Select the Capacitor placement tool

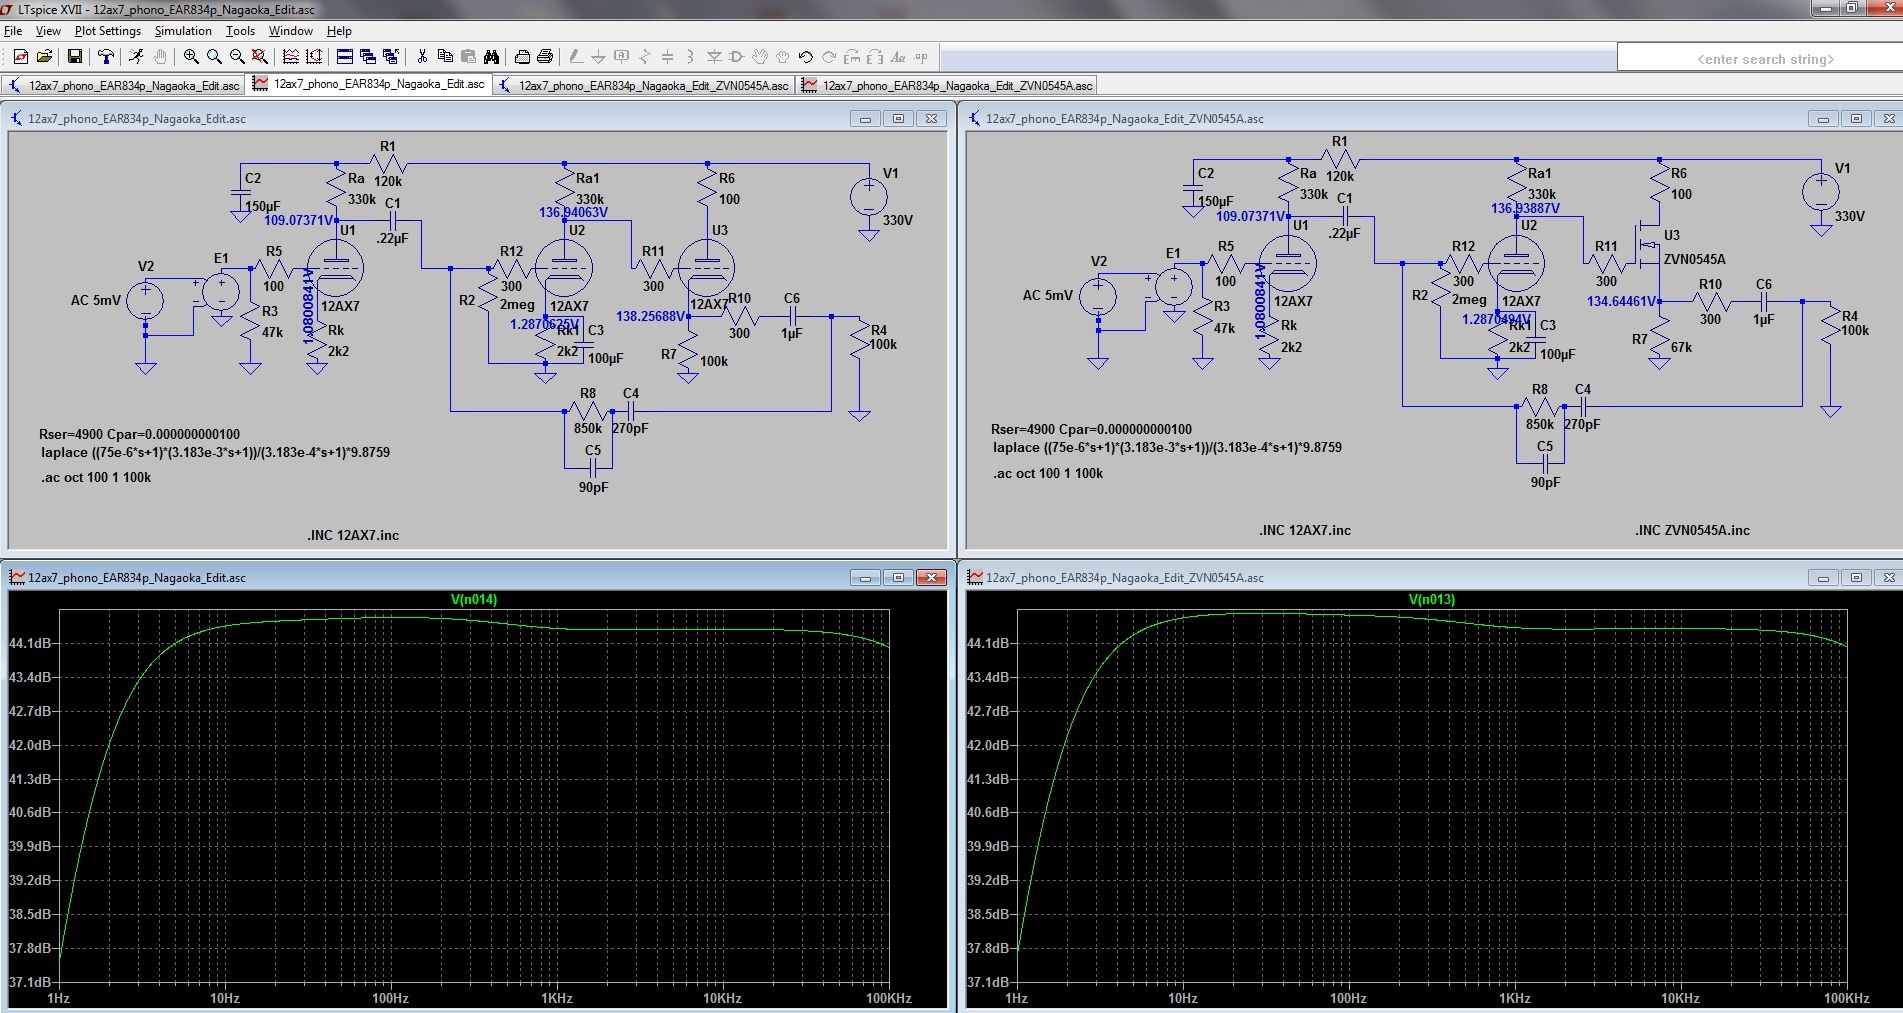667,57
